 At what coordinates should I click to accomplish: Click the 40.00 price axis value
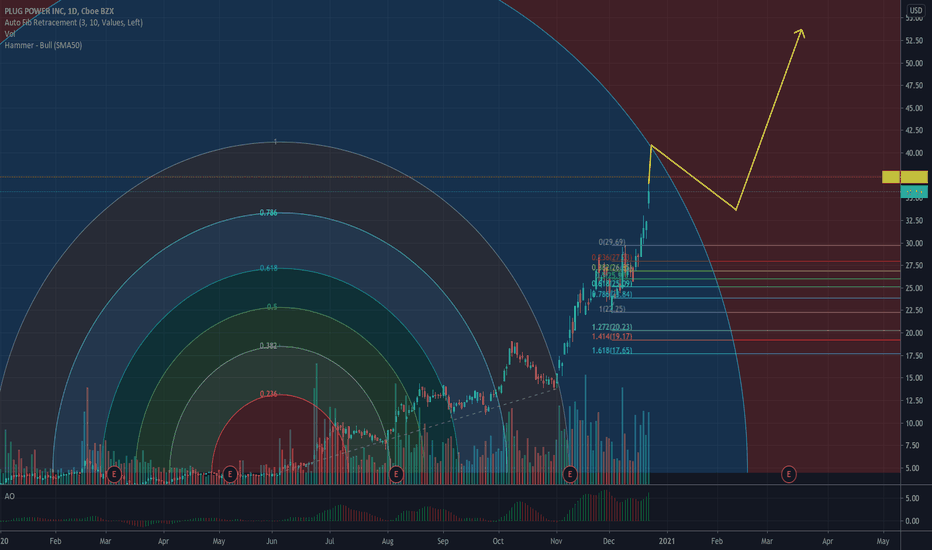[914, 153]
